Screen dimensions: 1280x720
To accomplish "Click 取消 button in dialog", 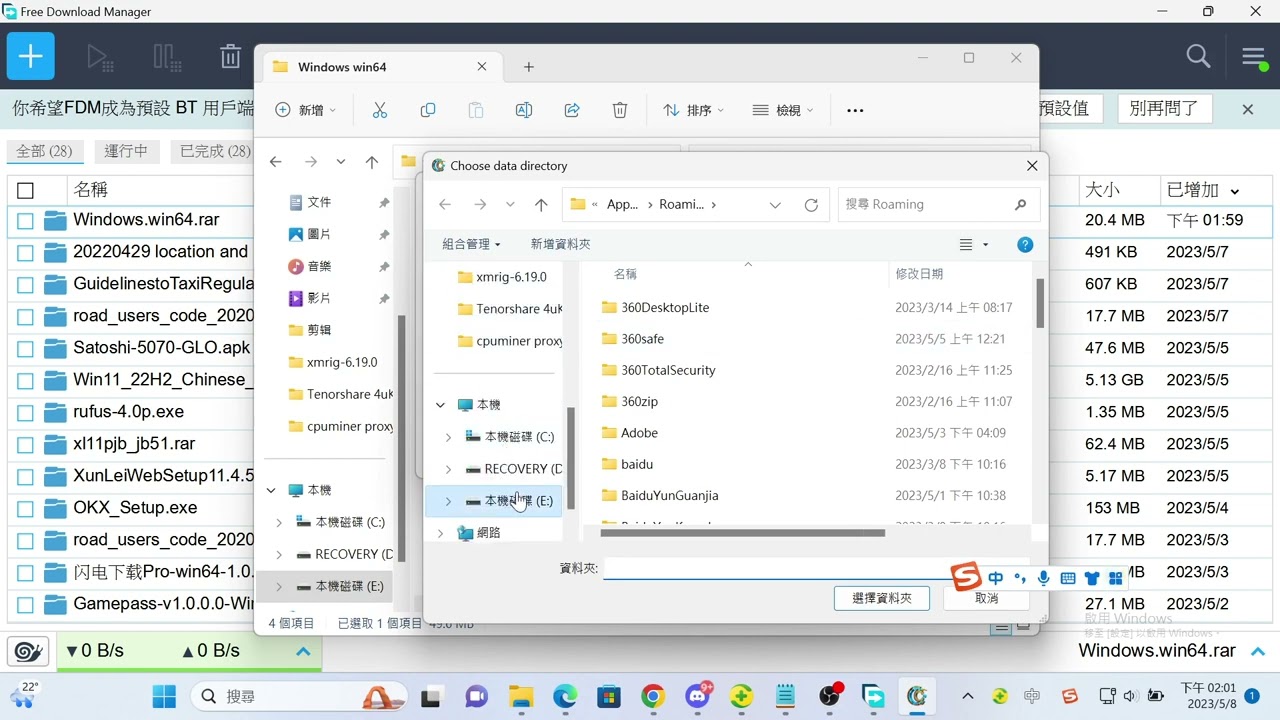I will (986, 598).
